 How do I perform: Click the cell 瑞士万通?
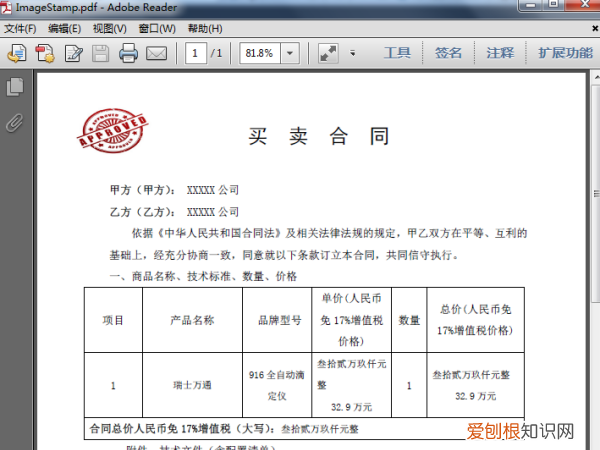(x=192, y=385)
